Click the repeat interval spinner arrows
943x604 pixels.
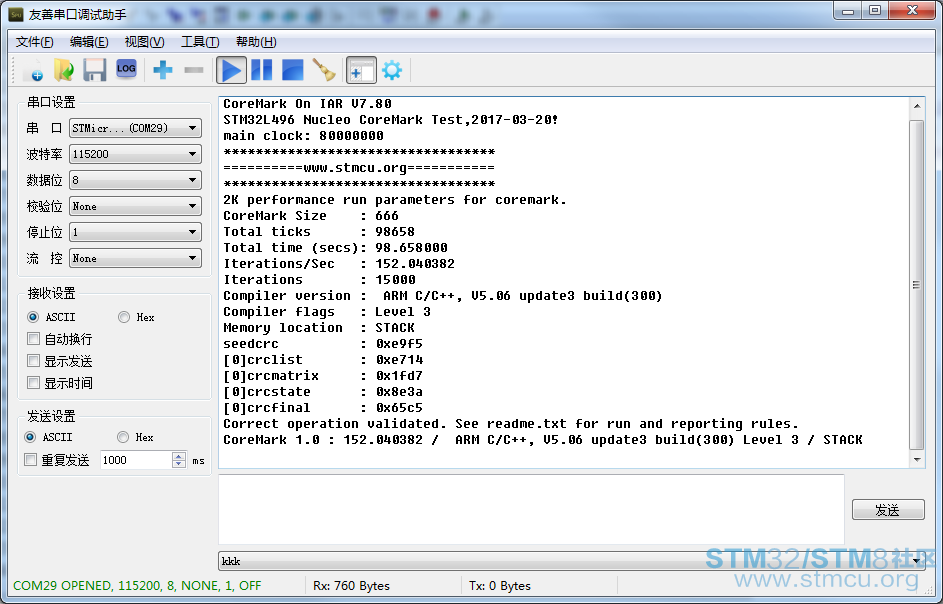179,460
